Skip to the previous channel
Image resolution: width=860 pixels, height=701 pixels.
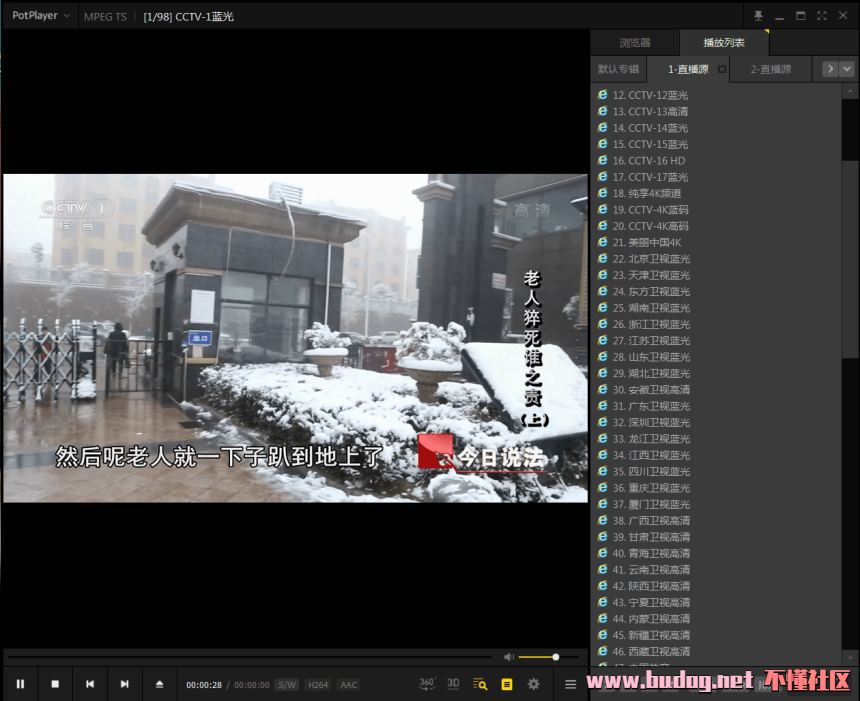click(x=90, y=684)
